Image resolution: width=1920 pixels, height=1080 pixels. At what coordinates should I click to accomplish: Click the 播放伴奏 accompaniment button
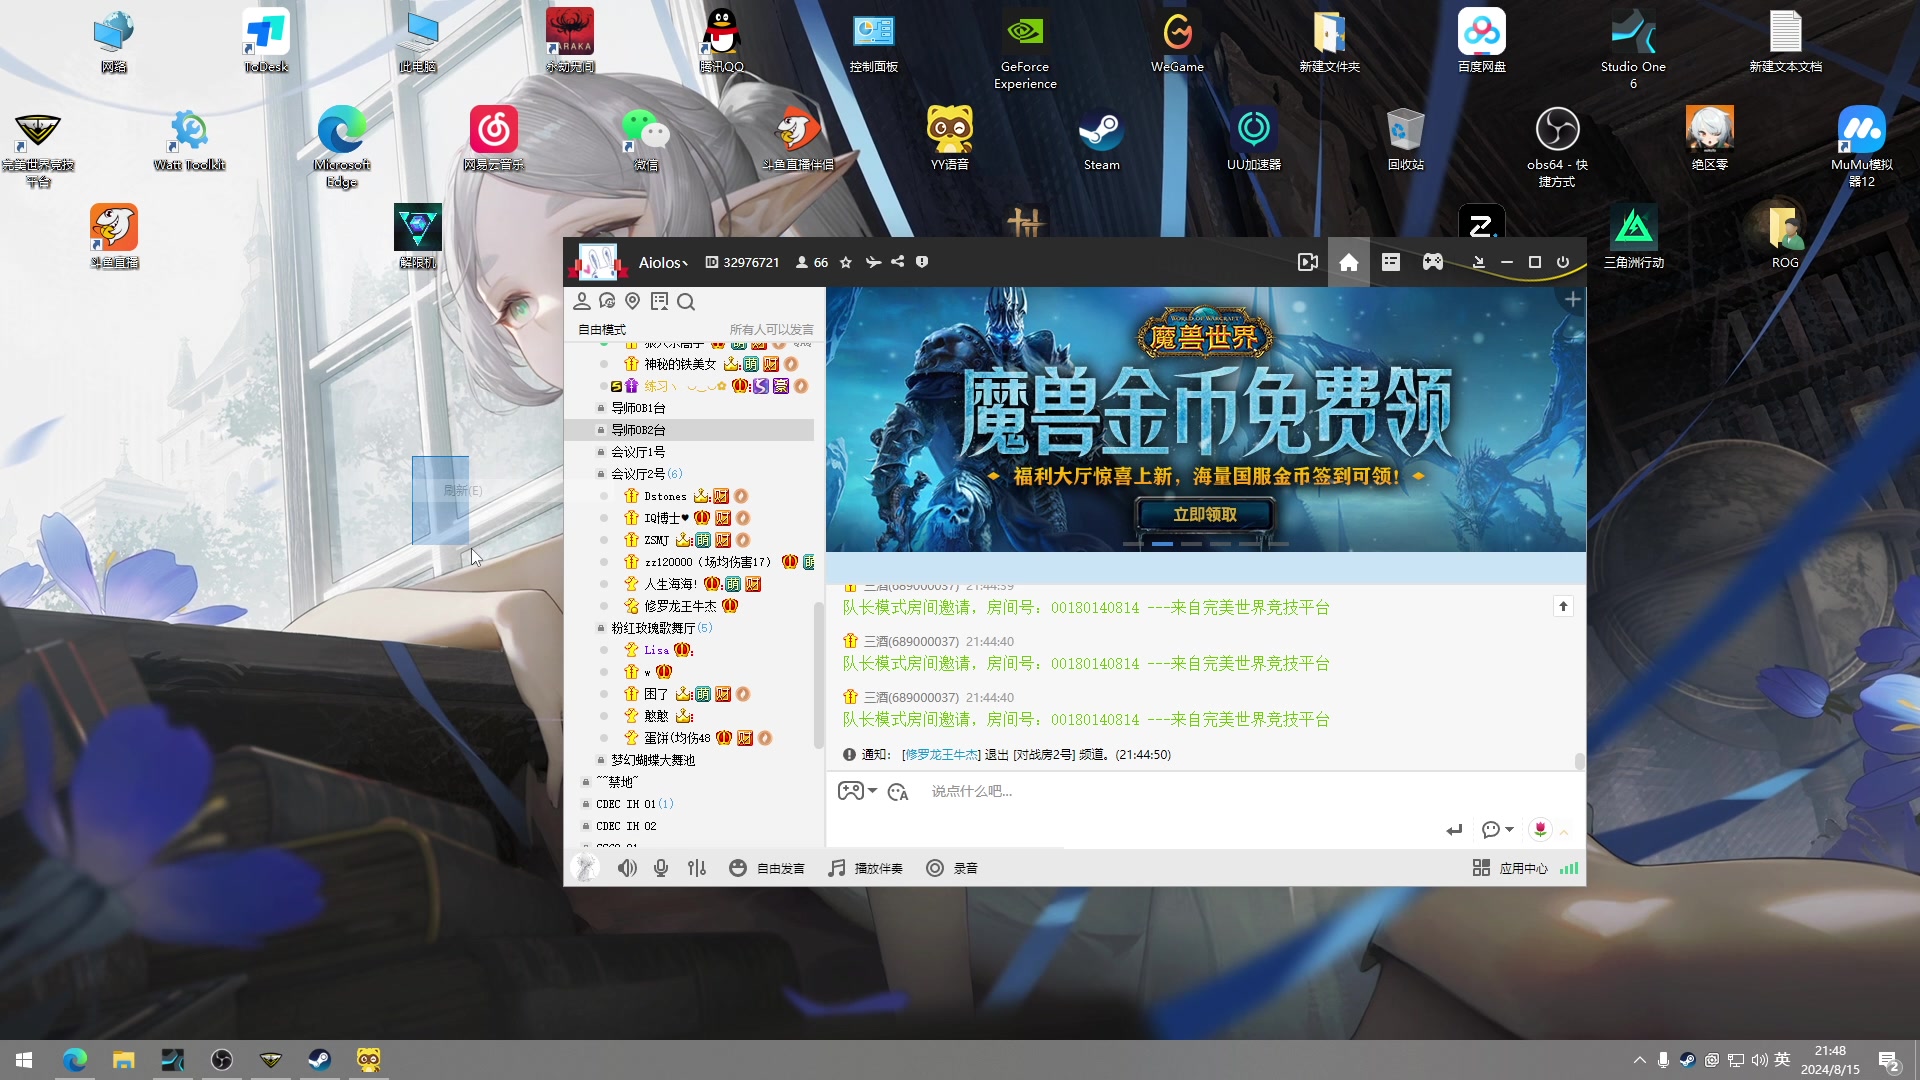pos(865,868)
